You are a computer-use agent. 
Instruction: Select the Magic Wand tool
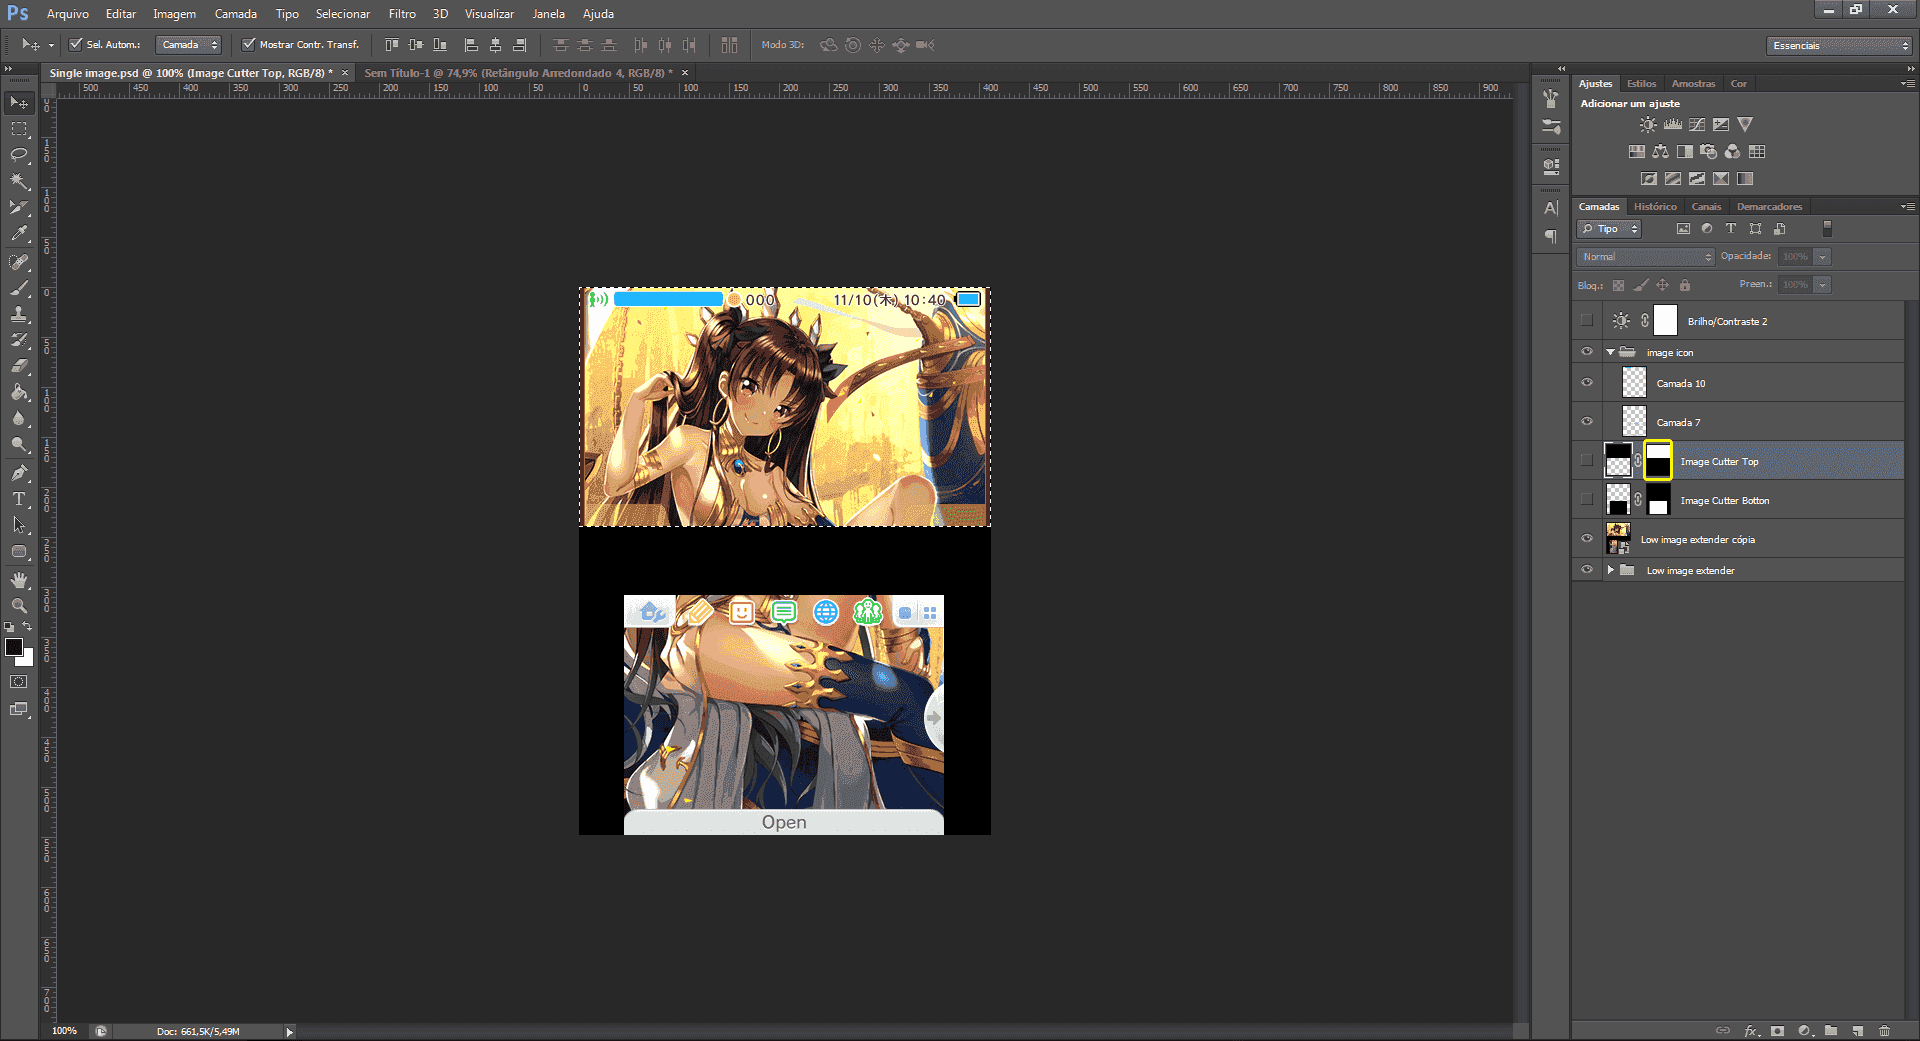coord(19,181)
